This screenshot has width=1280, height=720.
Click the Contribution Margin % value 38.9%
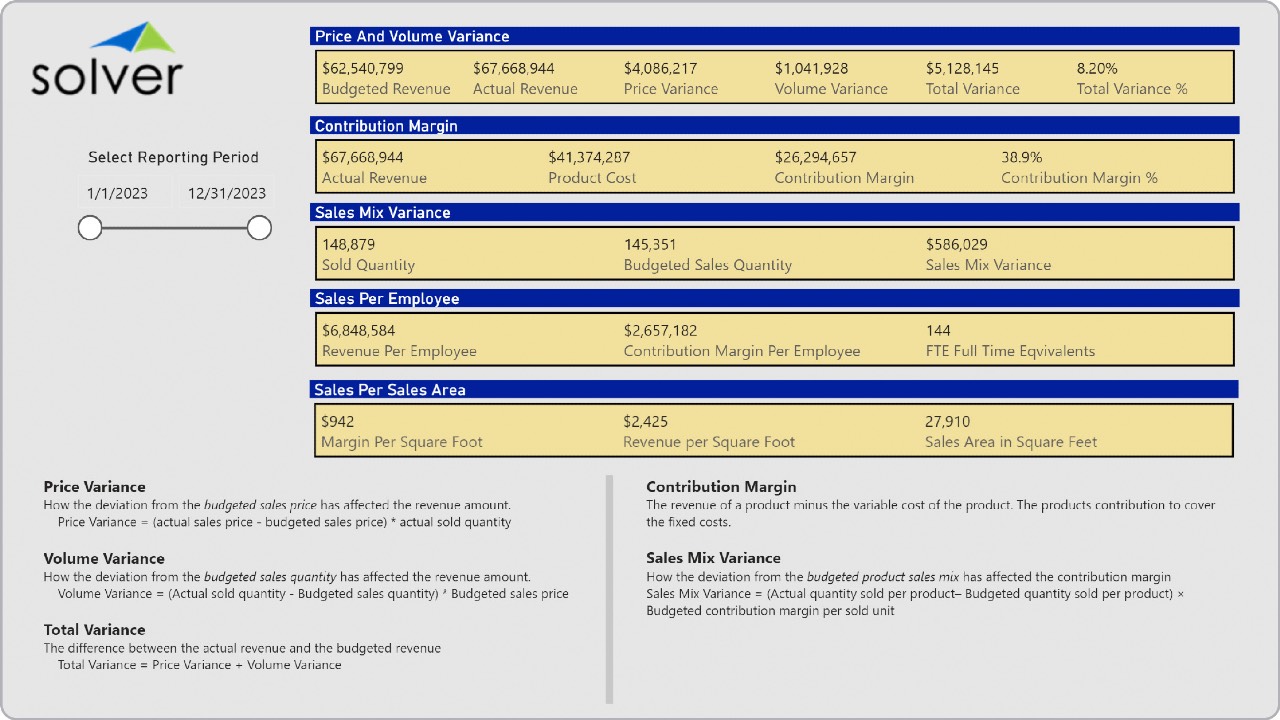click(1021, 156)
